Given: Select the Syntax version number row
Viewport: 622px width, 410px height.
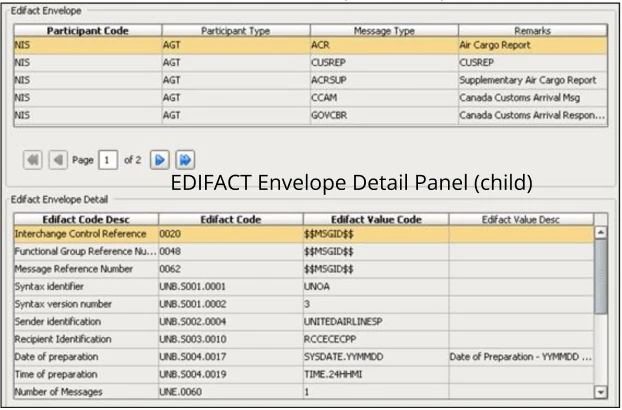Looking at the screenshot, I should tap(304, 304).
